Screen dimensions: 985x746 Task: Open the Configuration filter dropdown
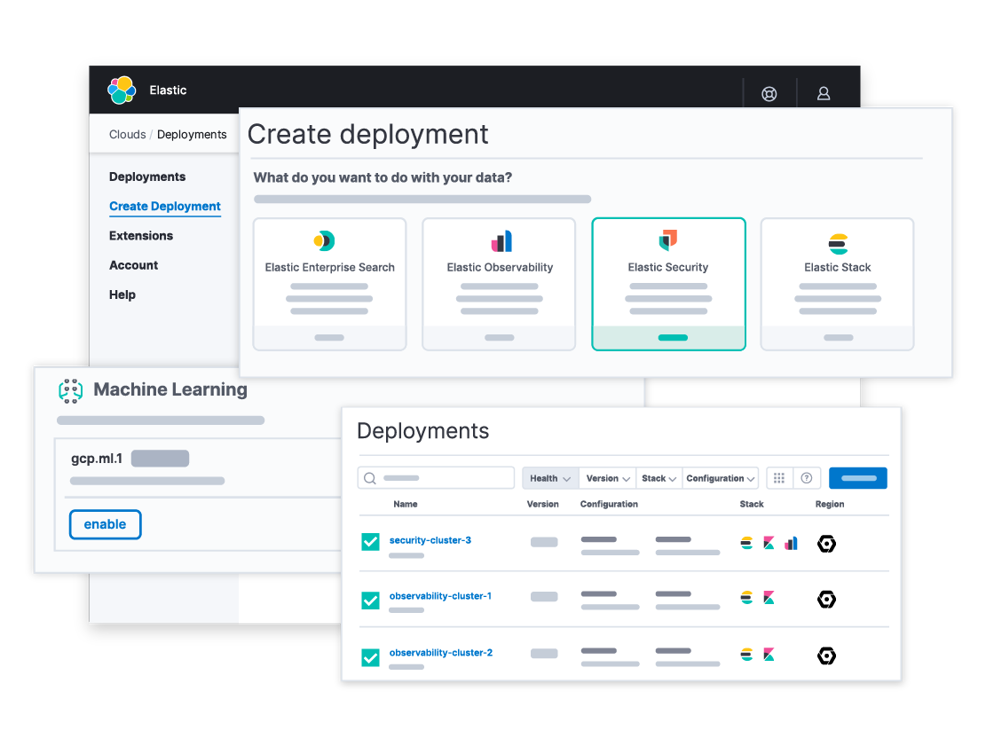click(720, 478)
